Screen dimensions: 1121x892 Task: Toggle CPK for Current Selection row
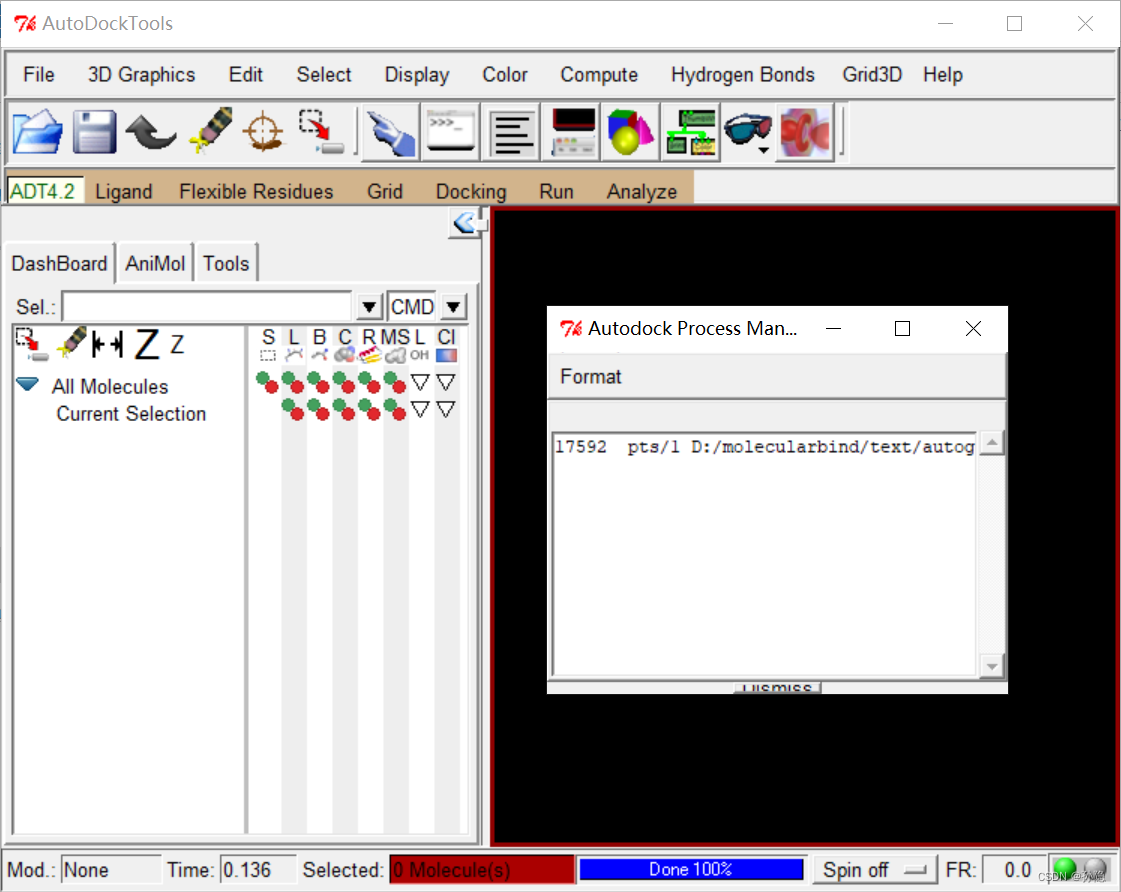click(x=344, y=410)
